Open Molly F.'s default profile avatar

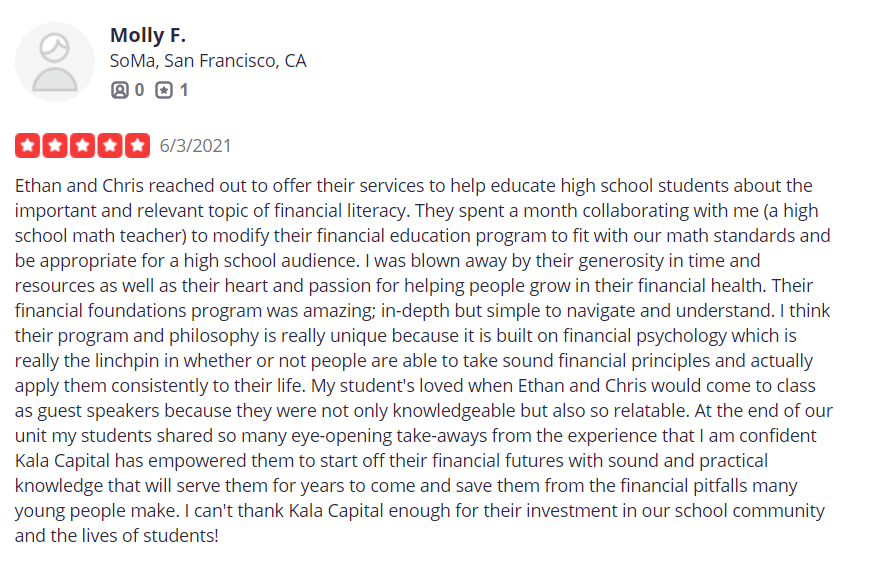(55, 62)
